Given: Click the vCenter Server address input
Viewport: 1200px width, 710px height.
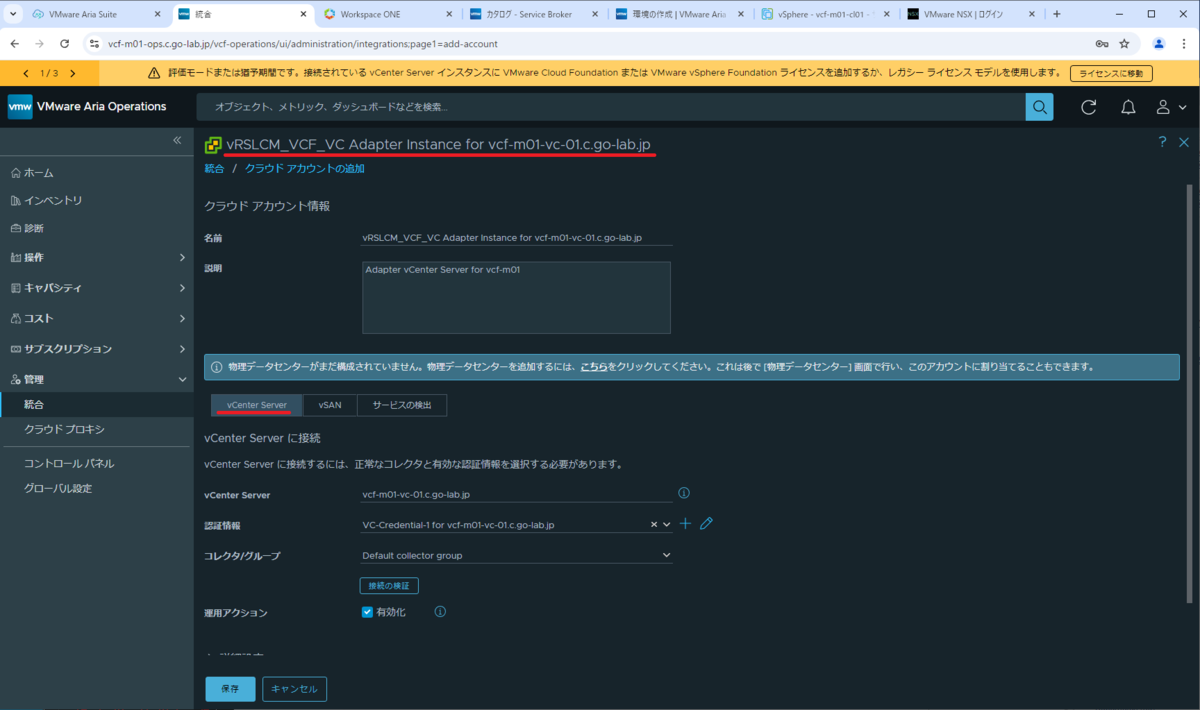Looking at the screenshot, I should 516,494.
